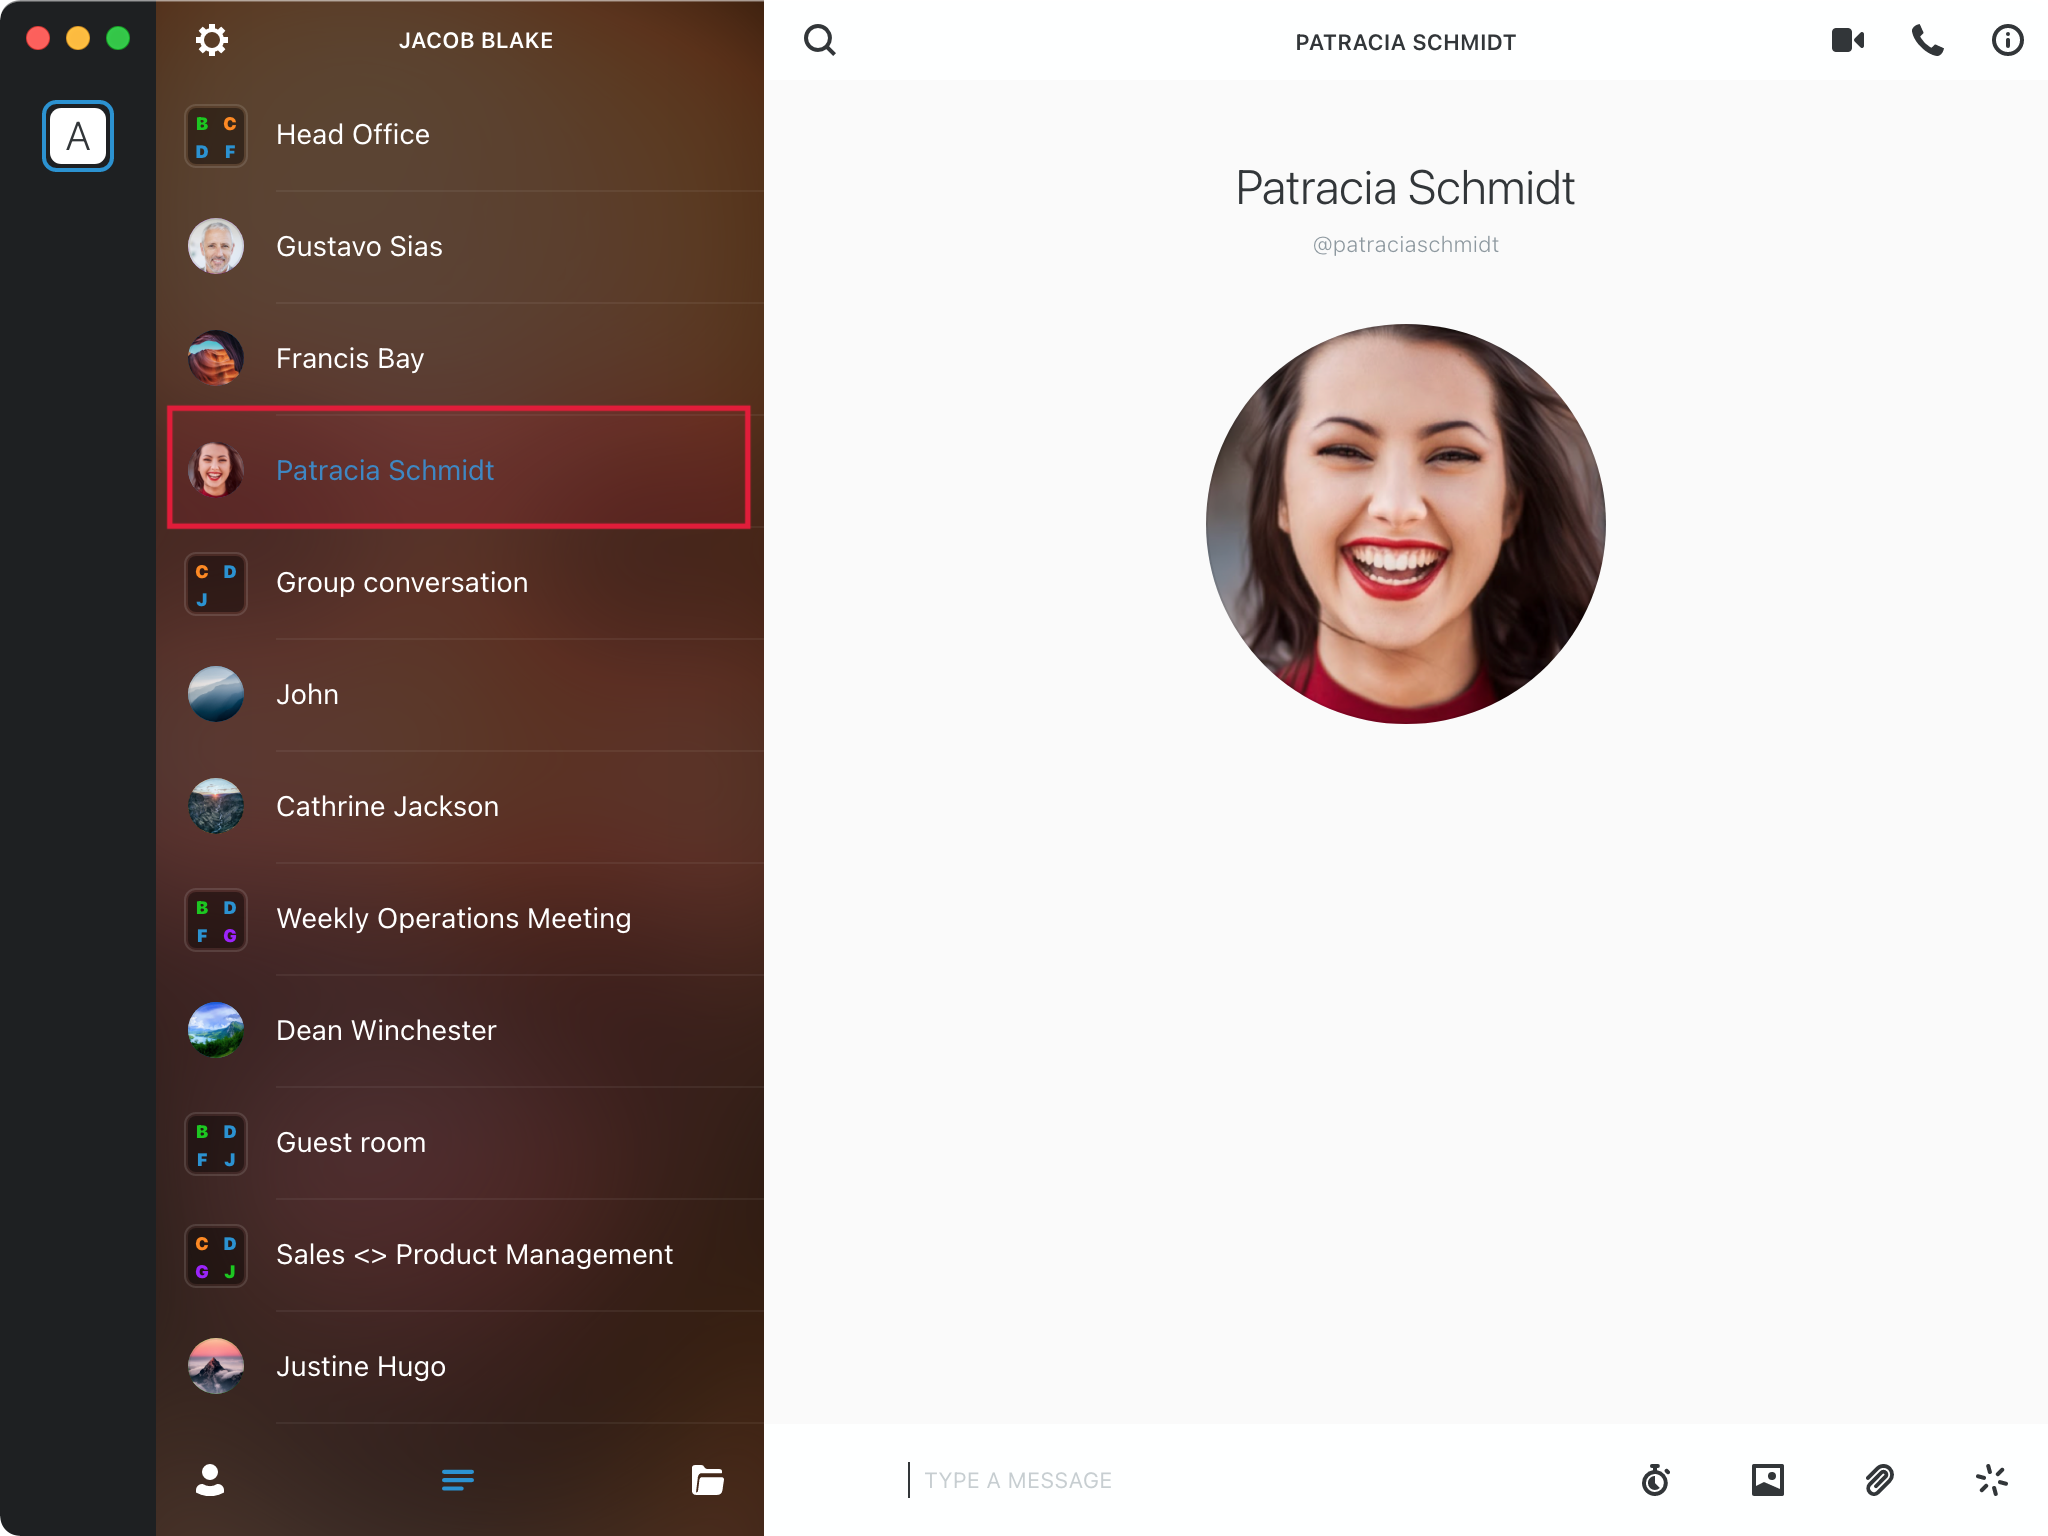Viewport: 2048px width, 1536px height.
Task: Open the Guest room conversation
Action: [x=460, y=1143]
